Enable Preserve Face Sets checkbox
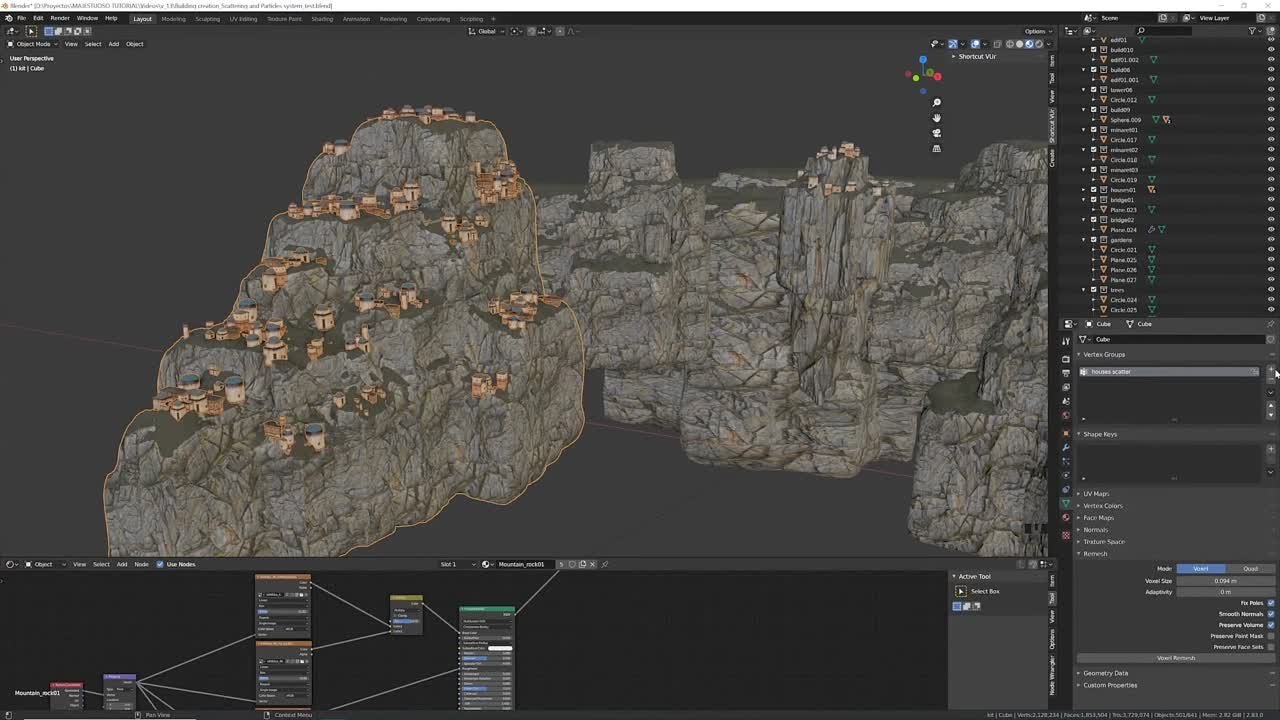1280x720 pixels. point(1271,647)
